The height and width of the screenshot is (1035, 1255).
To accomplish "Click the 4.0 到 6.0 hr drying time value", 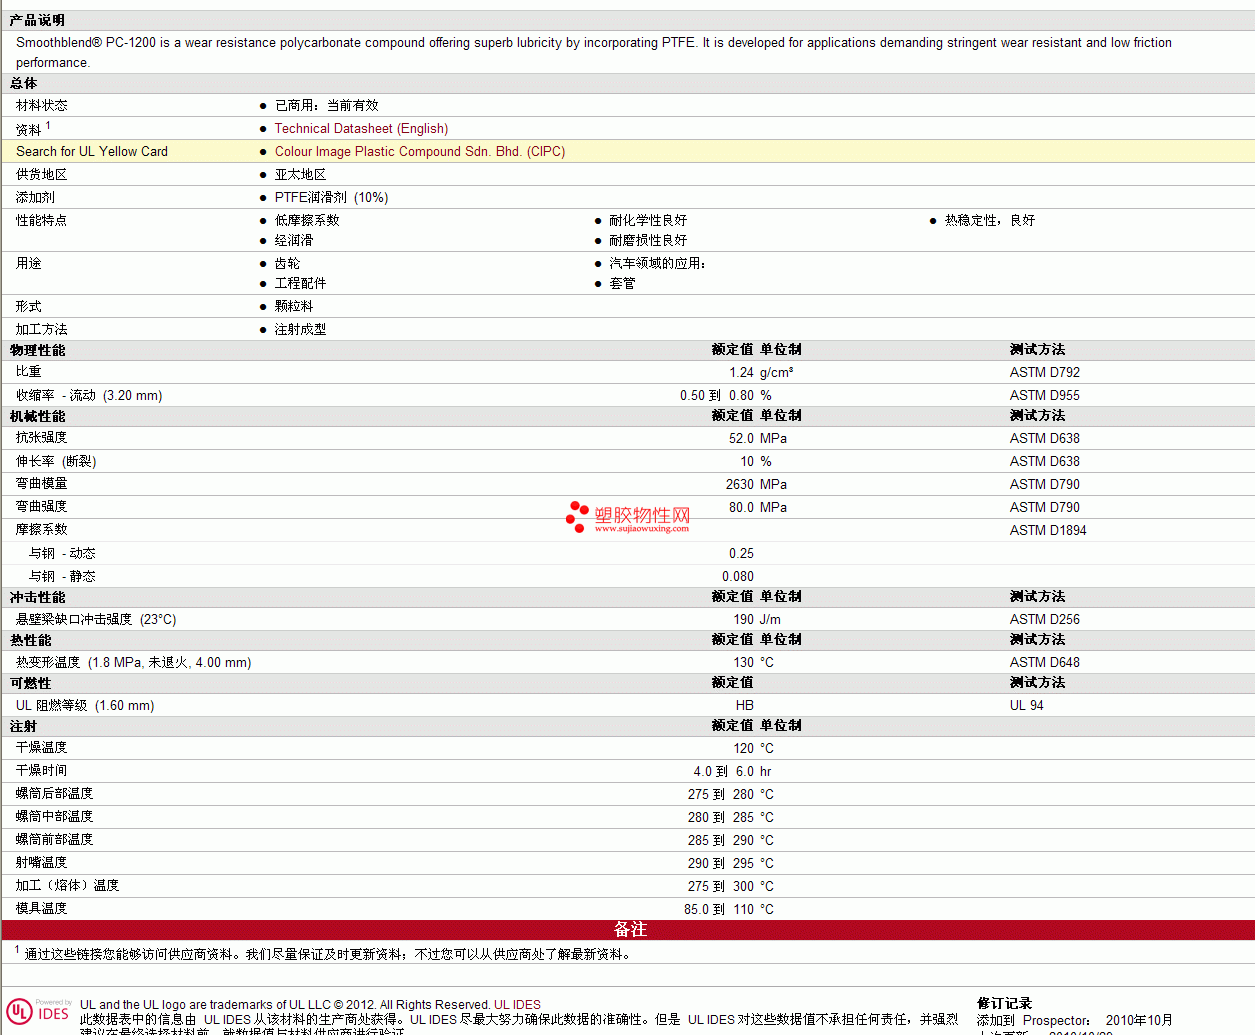I will click(732, 771).
